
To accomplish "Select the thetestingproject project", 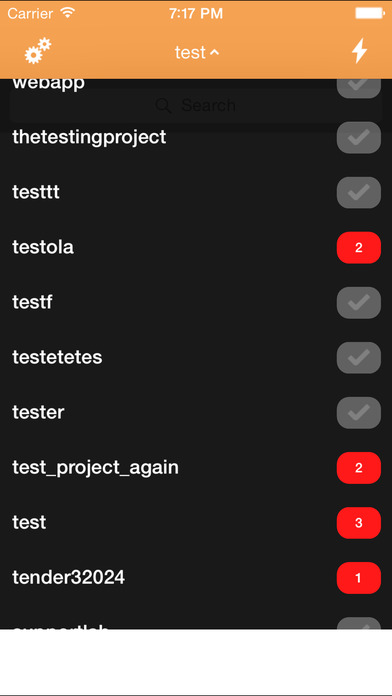I will pyautogui.click(x=196, y=137).
